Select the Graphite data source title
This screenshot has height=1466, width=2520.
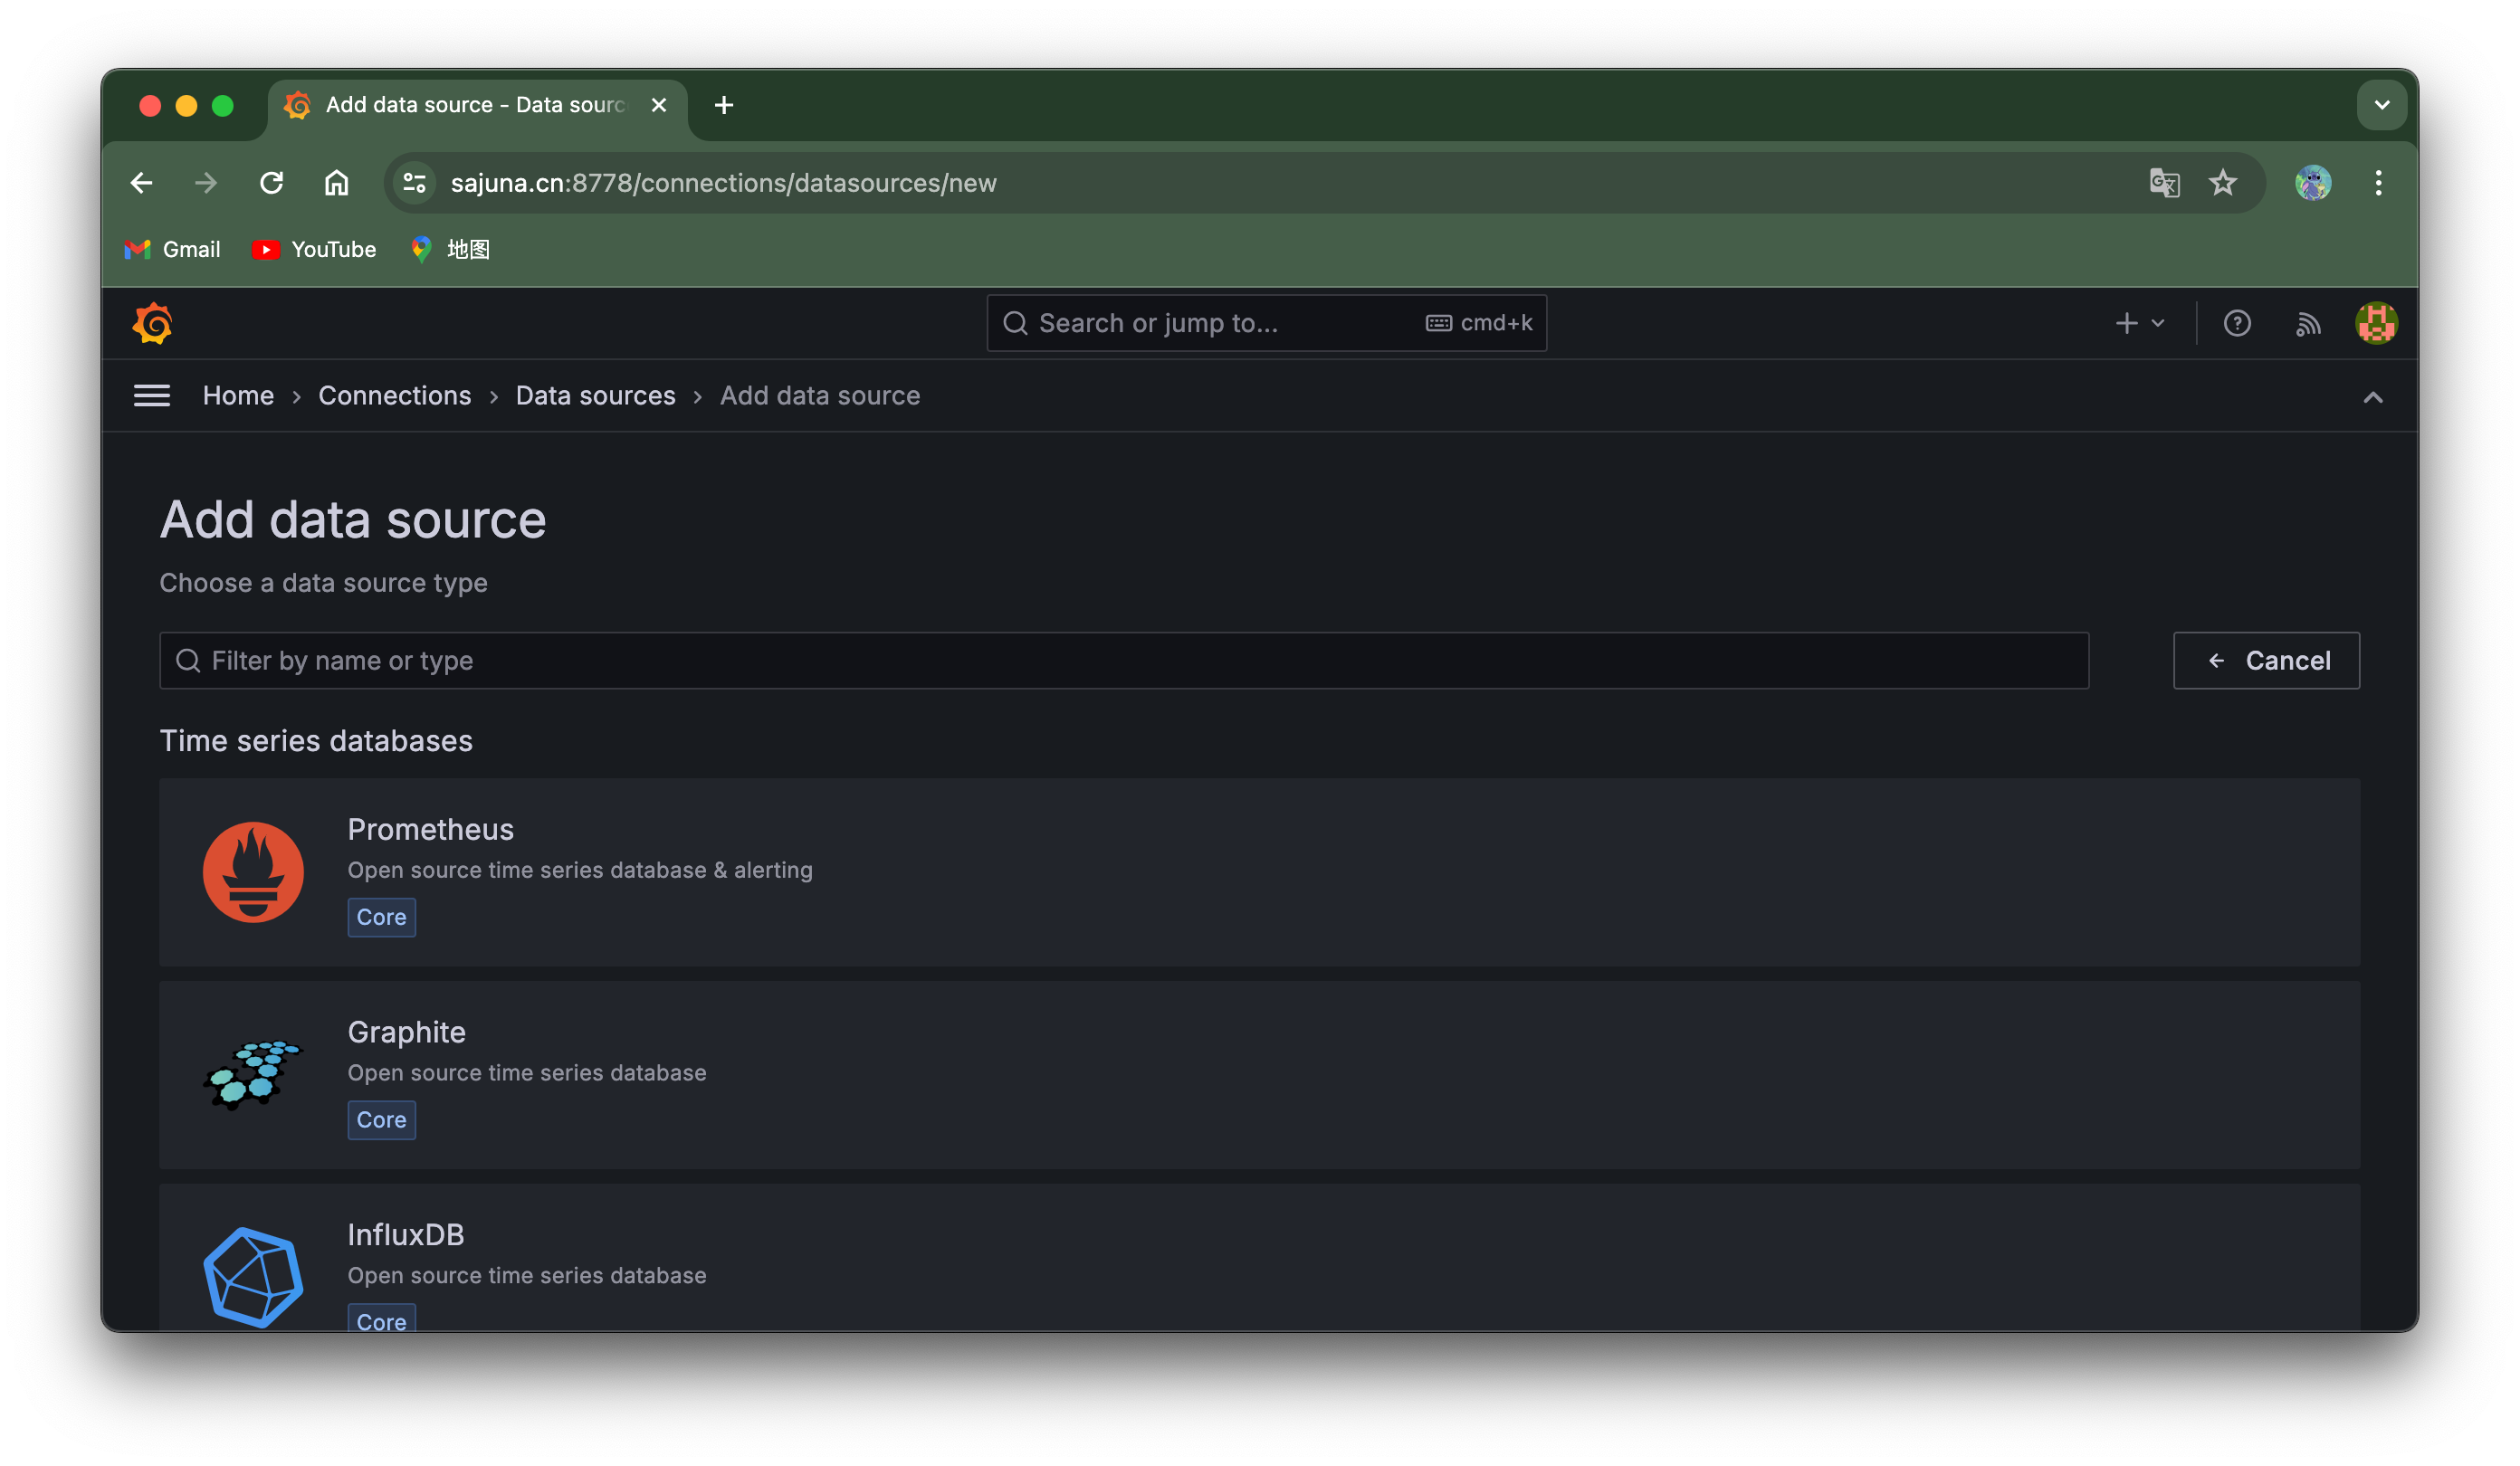(x=406, y=1032)
